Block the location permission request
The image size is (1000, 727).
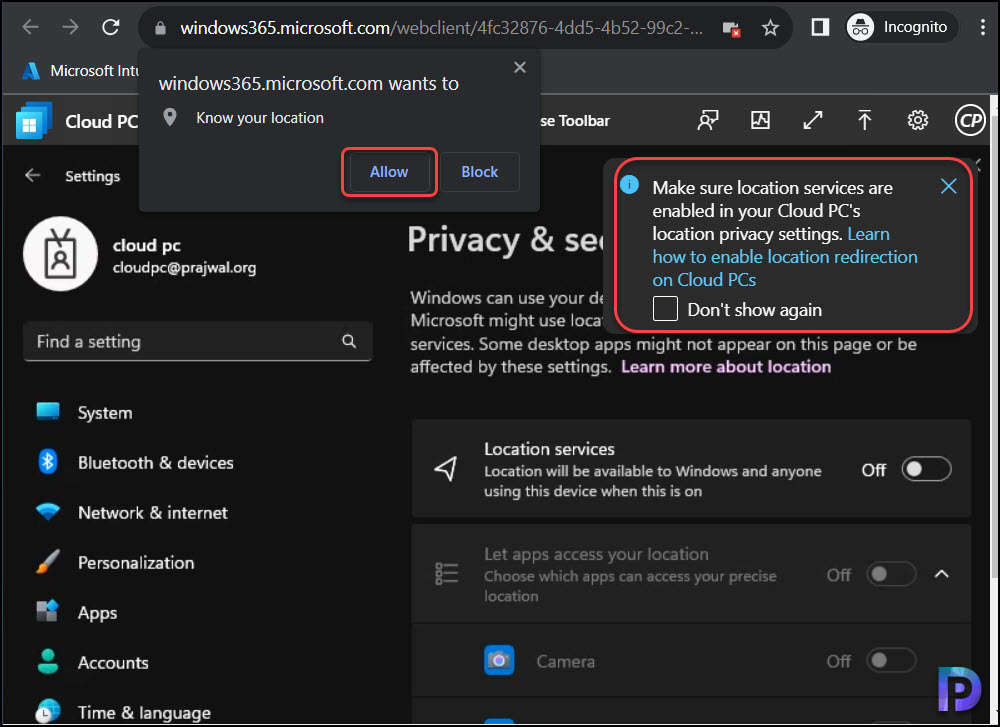click(x=480, y=172)
